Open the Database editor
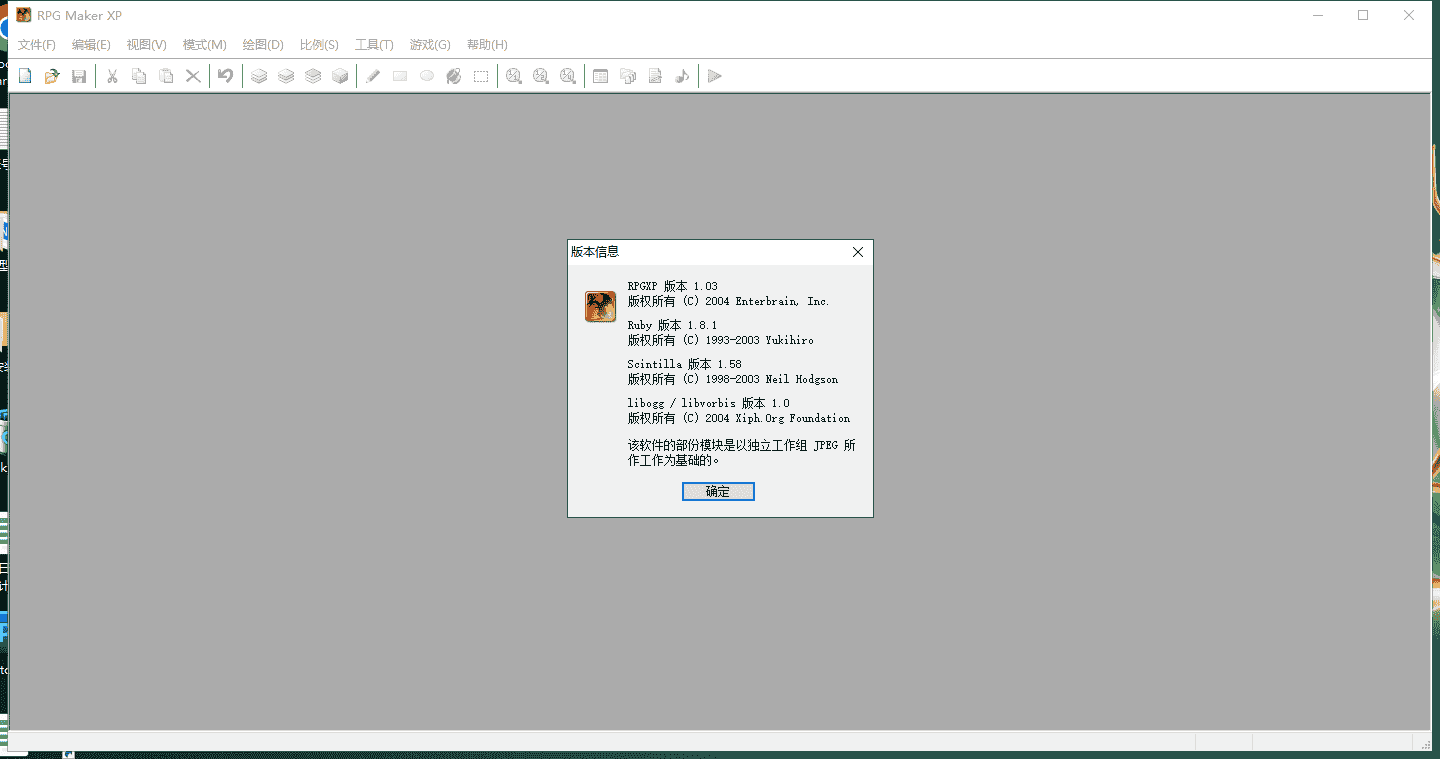1440x759 pixels. click(600, 75)
